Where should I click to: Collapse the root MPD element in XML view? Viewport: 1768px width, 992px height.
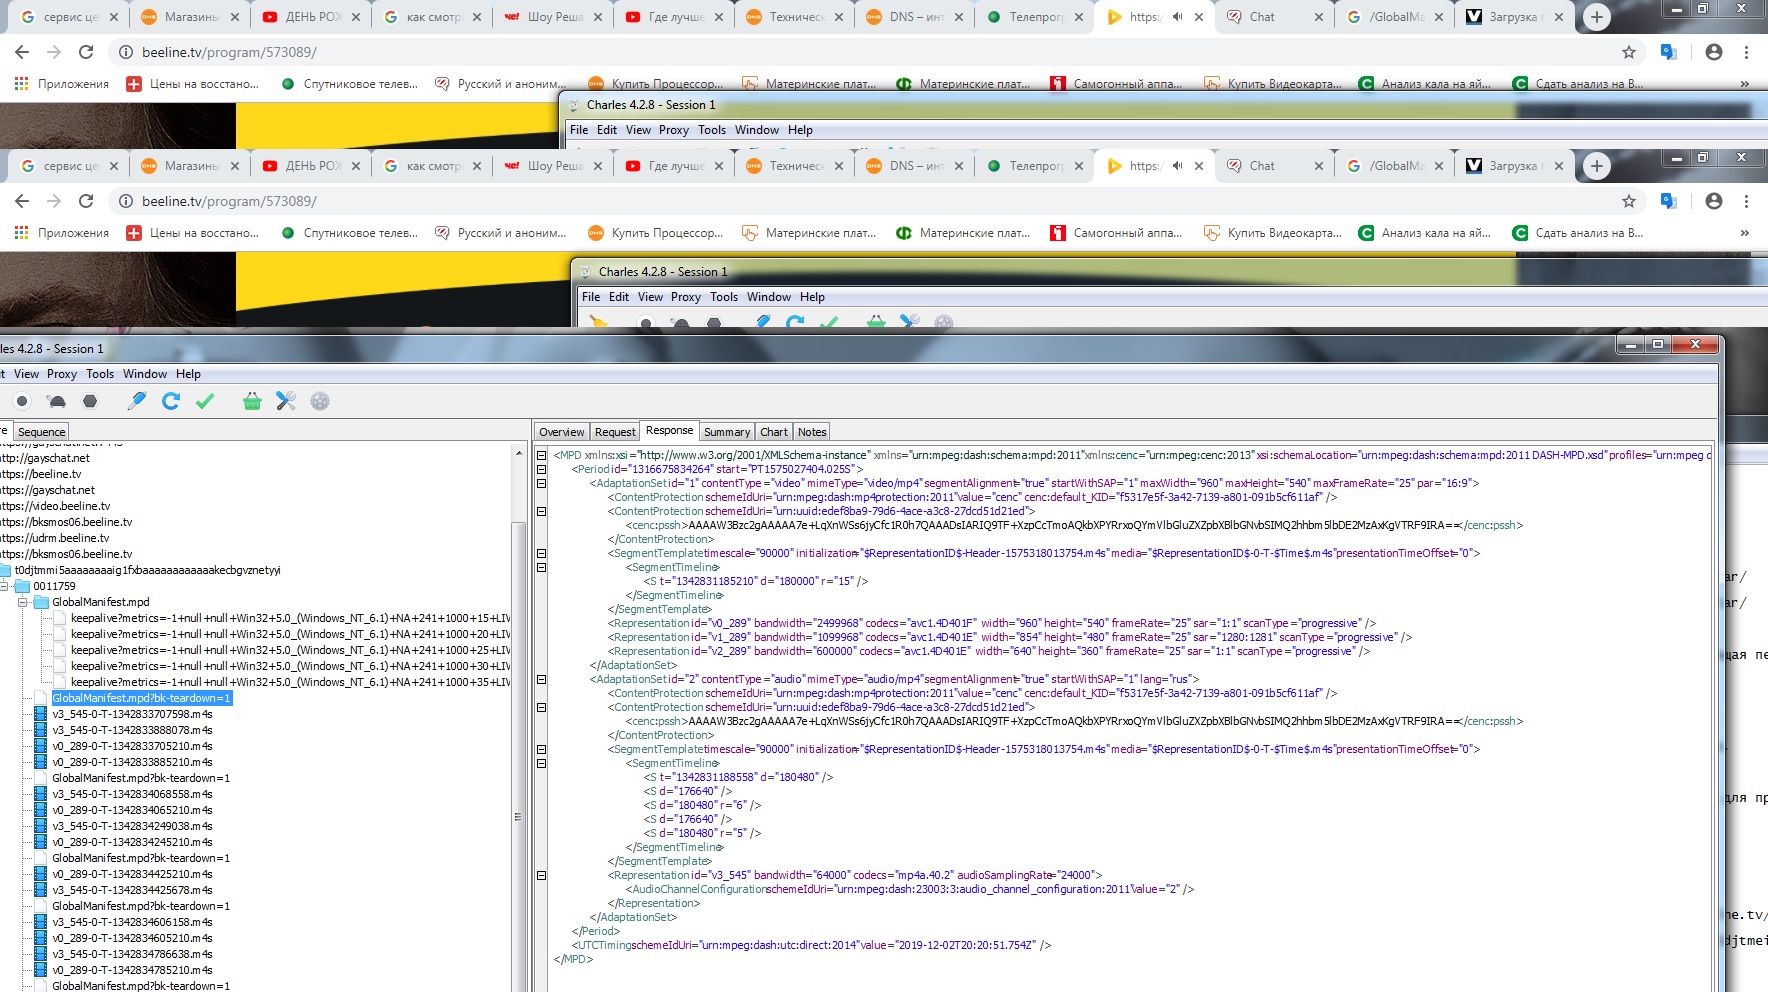[x=541, y=455]
